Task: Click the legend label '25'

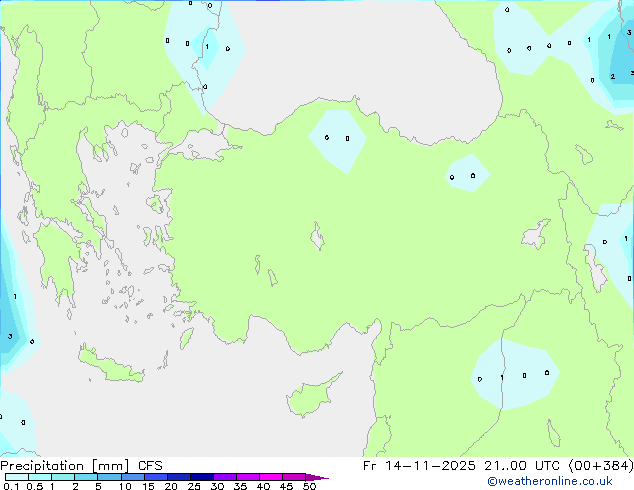Action: tap(194, 486)
